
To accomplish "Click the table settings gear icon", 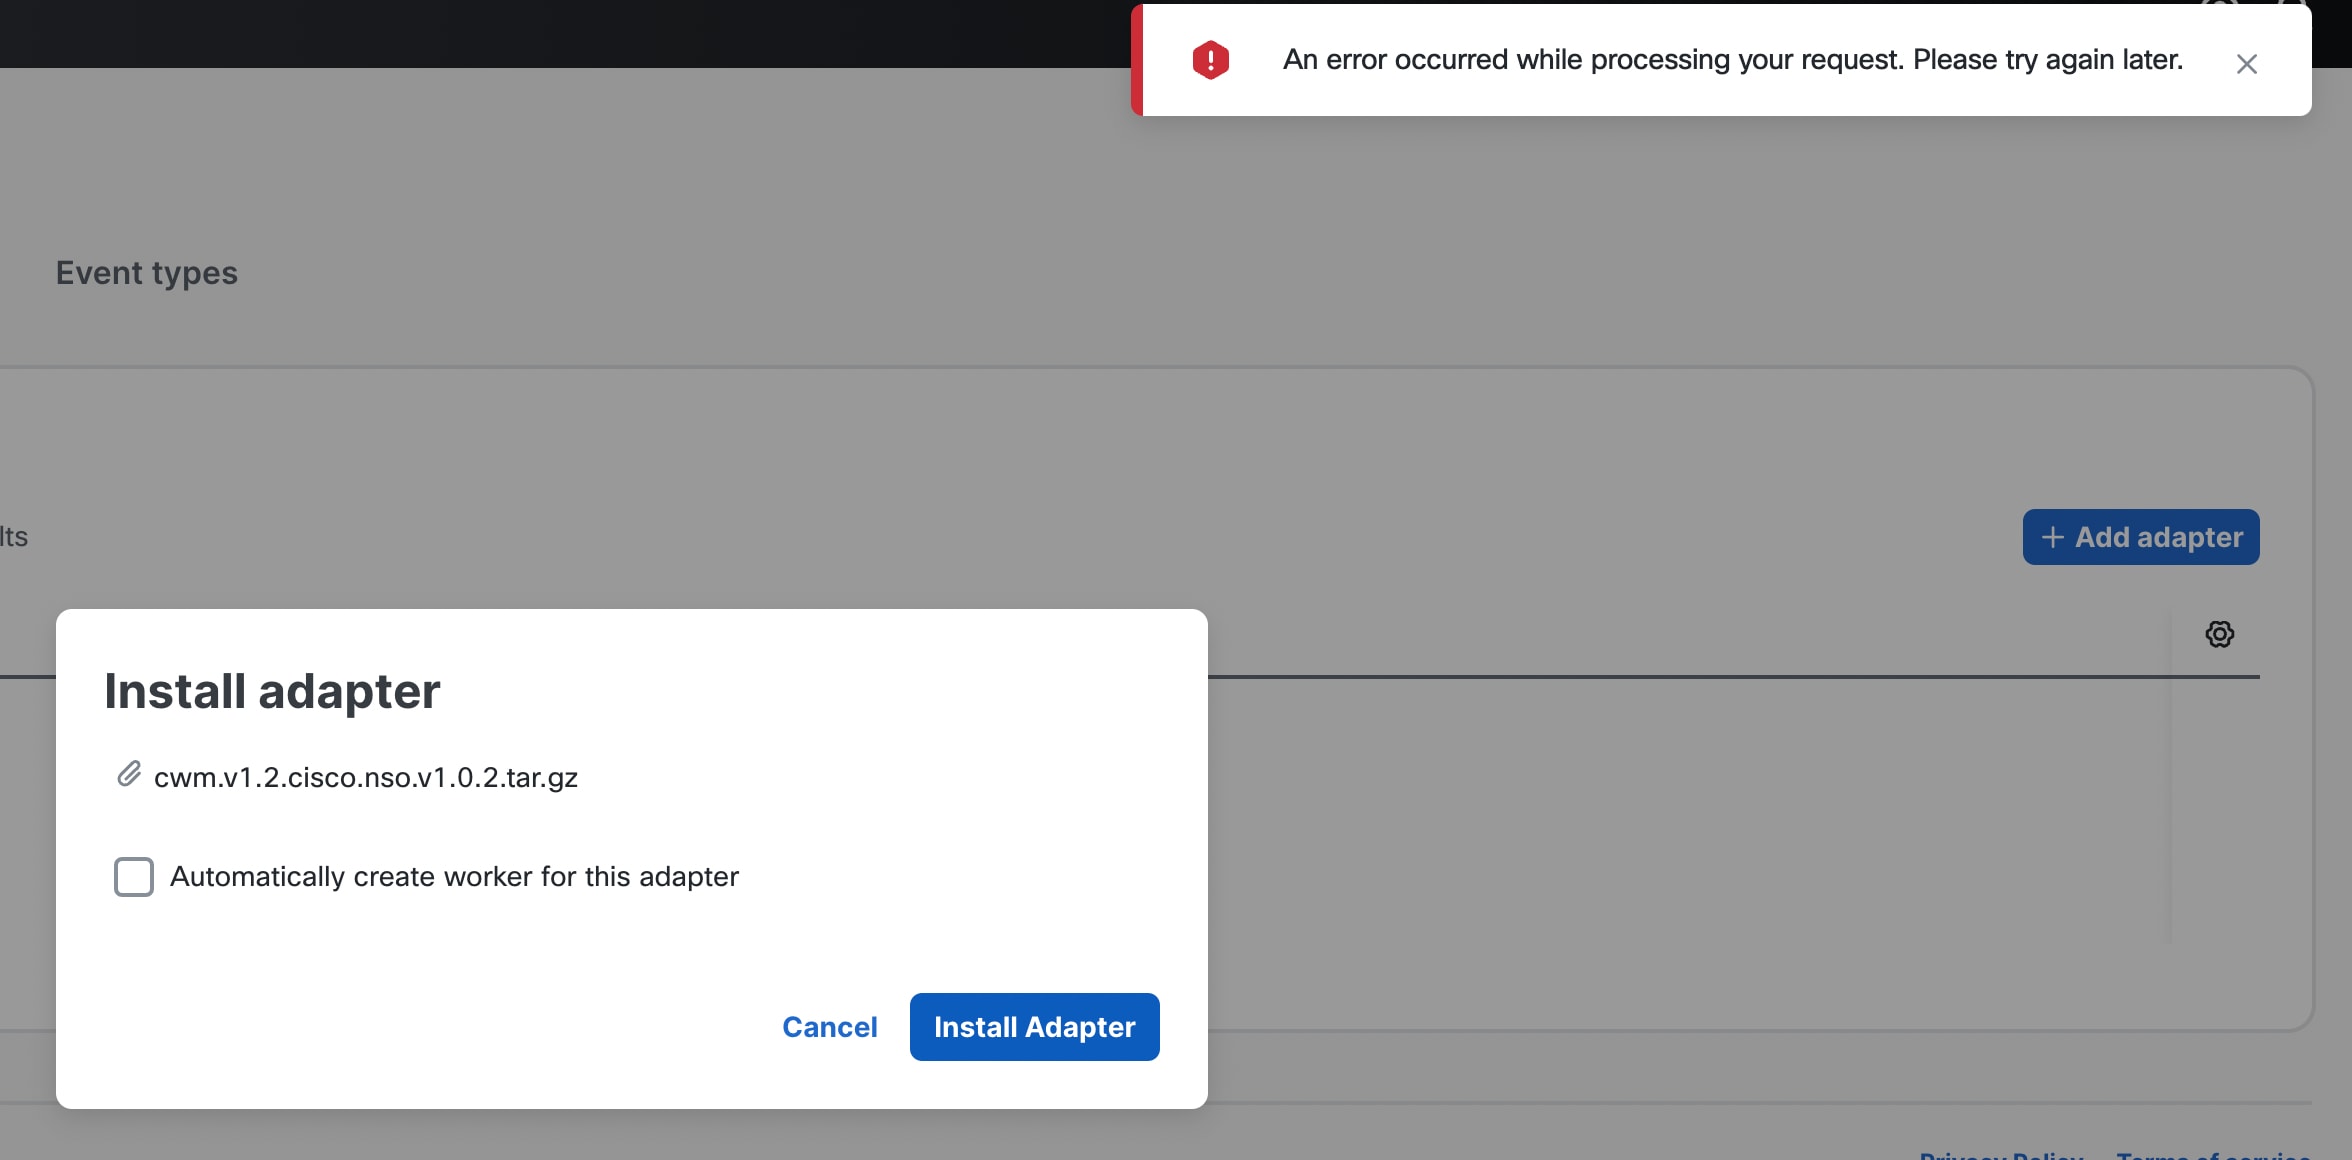I will tap(2219, 634).
